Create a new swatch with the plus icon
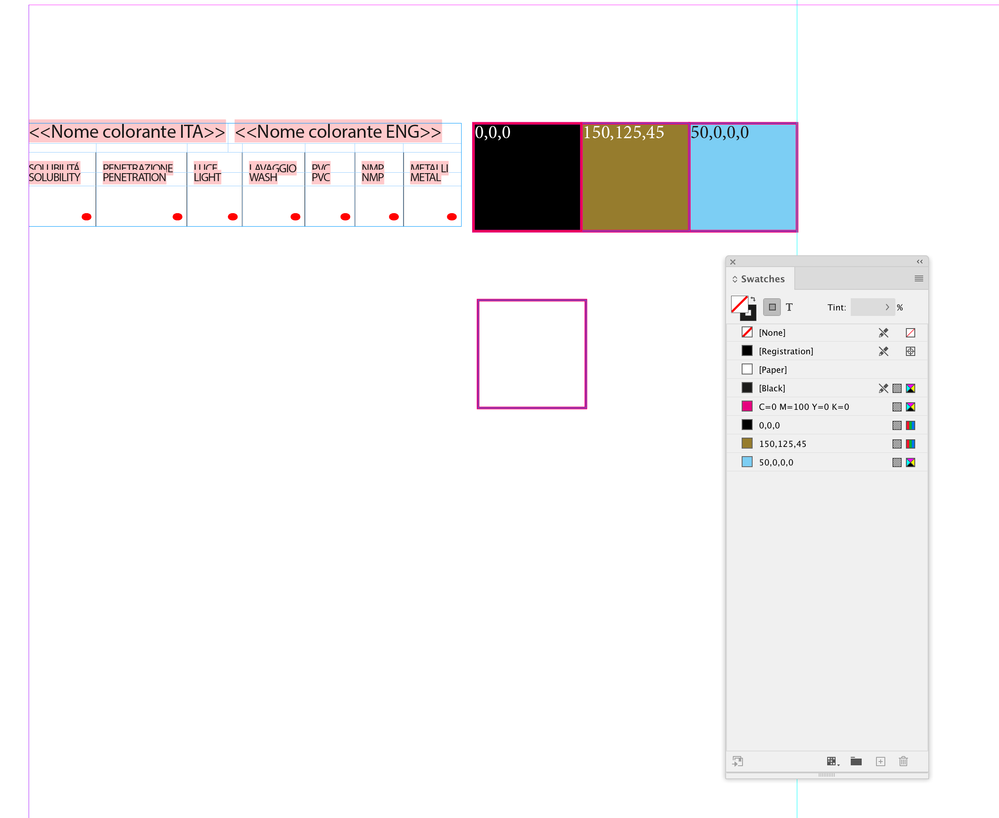The image size is (999, 818). click(880, 761)
